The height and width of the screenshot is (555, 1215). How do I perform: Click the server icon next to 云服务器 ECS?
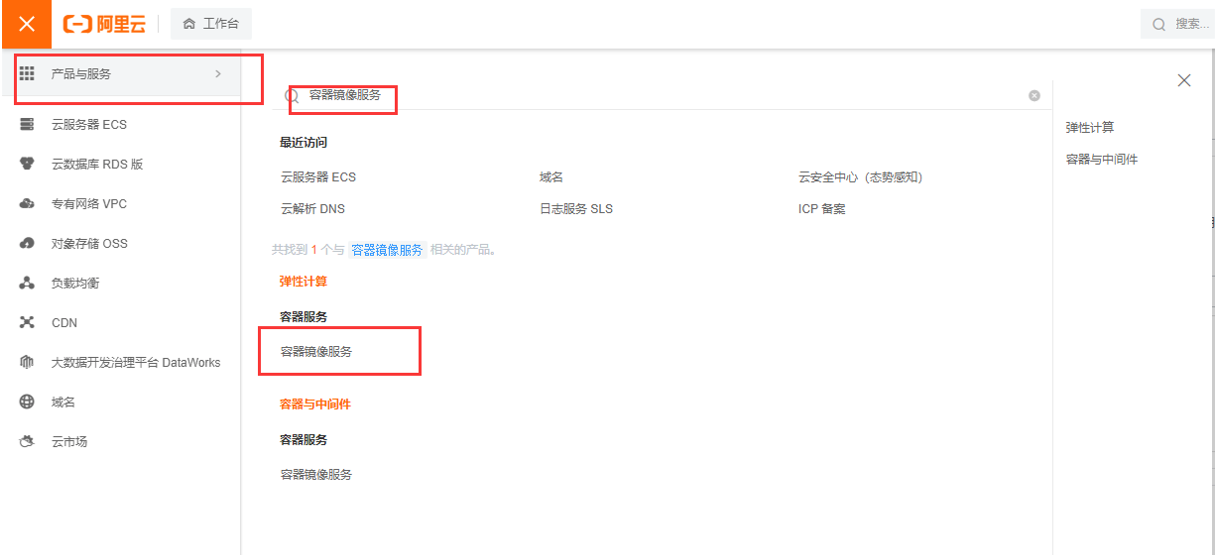click(x=27, y=125)
